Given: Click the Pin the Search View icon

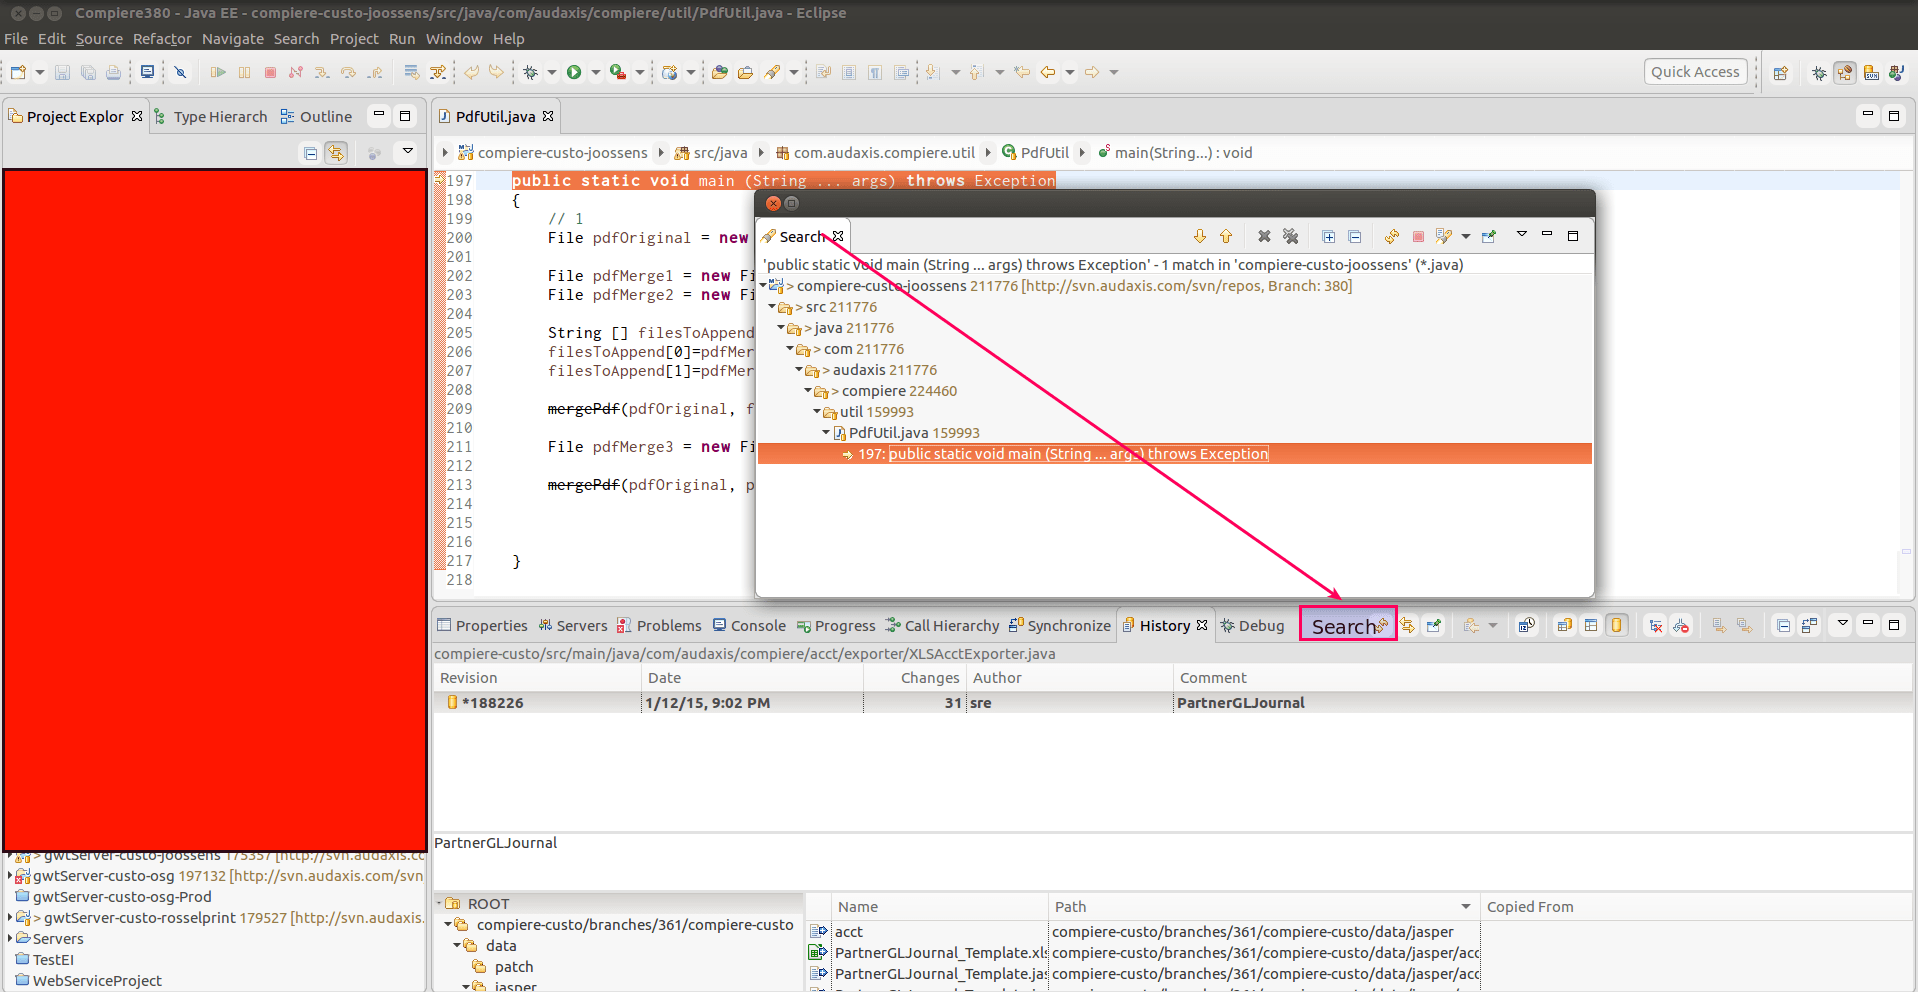Looking at the screenshot, I should [x=1489, y=236].
